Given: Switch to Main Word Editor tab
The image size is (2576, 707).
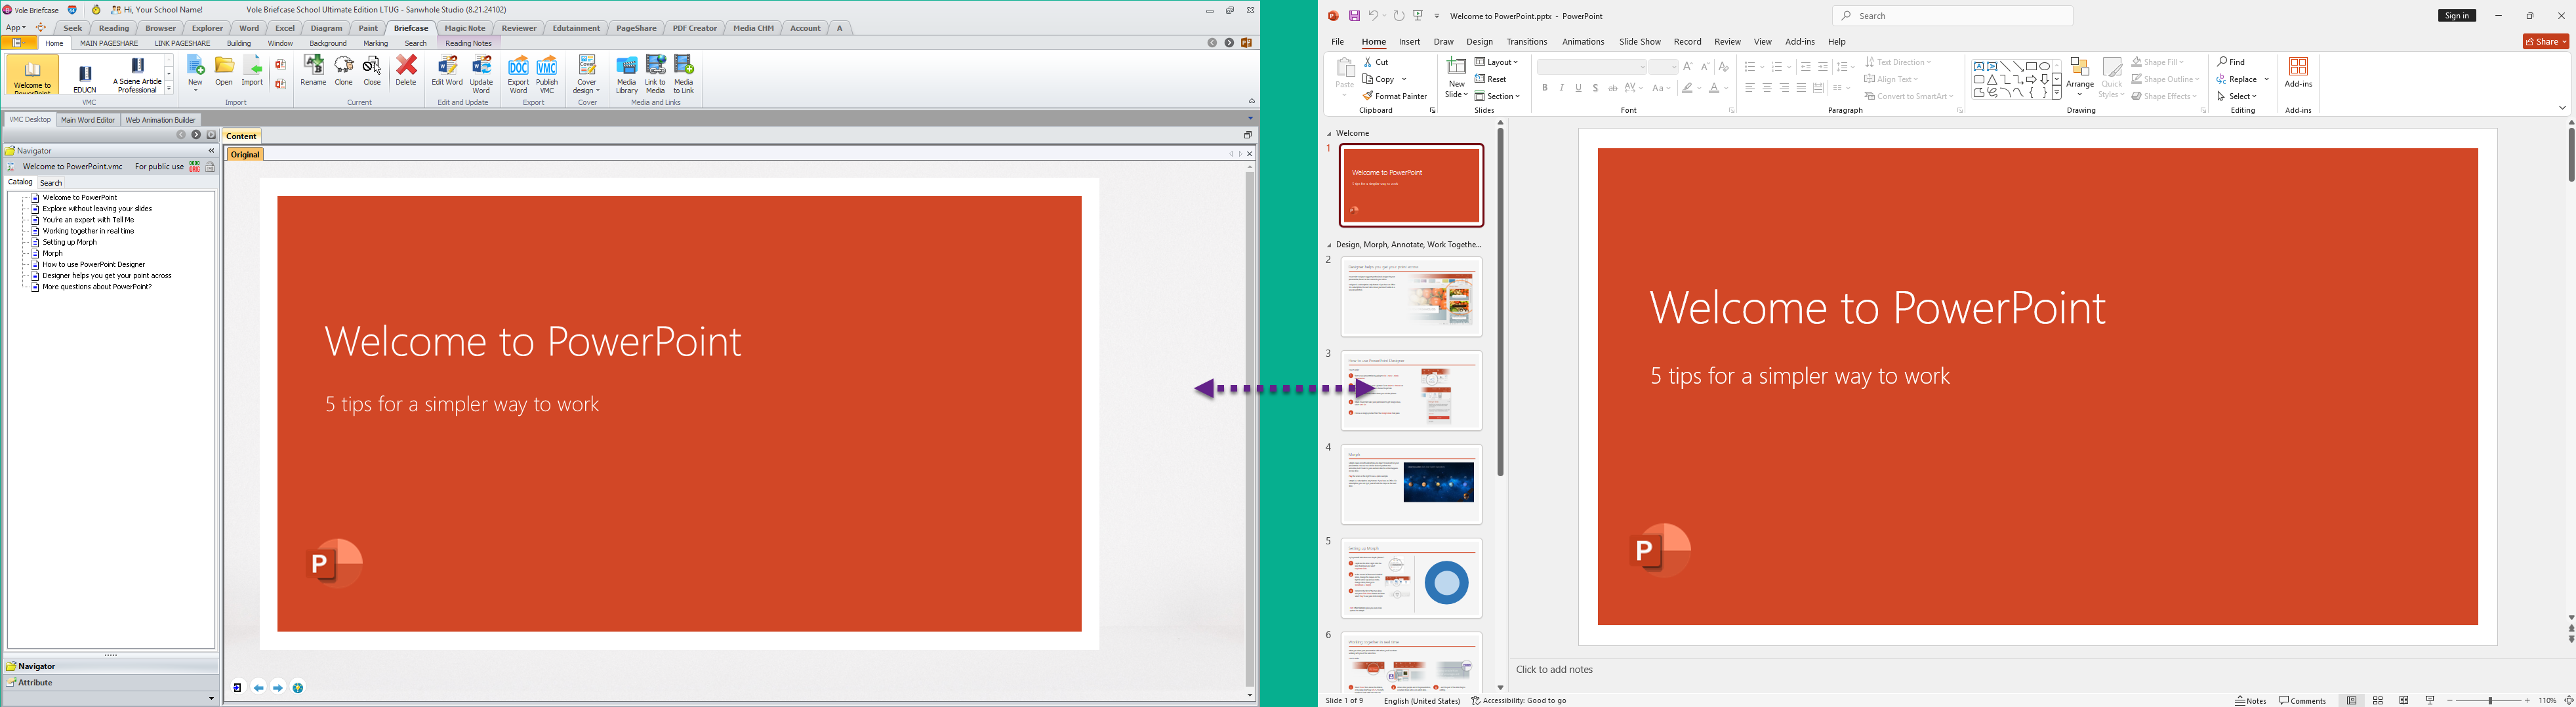Looking at the screenshot, I should pyautogui.click(x=88, y=120).
